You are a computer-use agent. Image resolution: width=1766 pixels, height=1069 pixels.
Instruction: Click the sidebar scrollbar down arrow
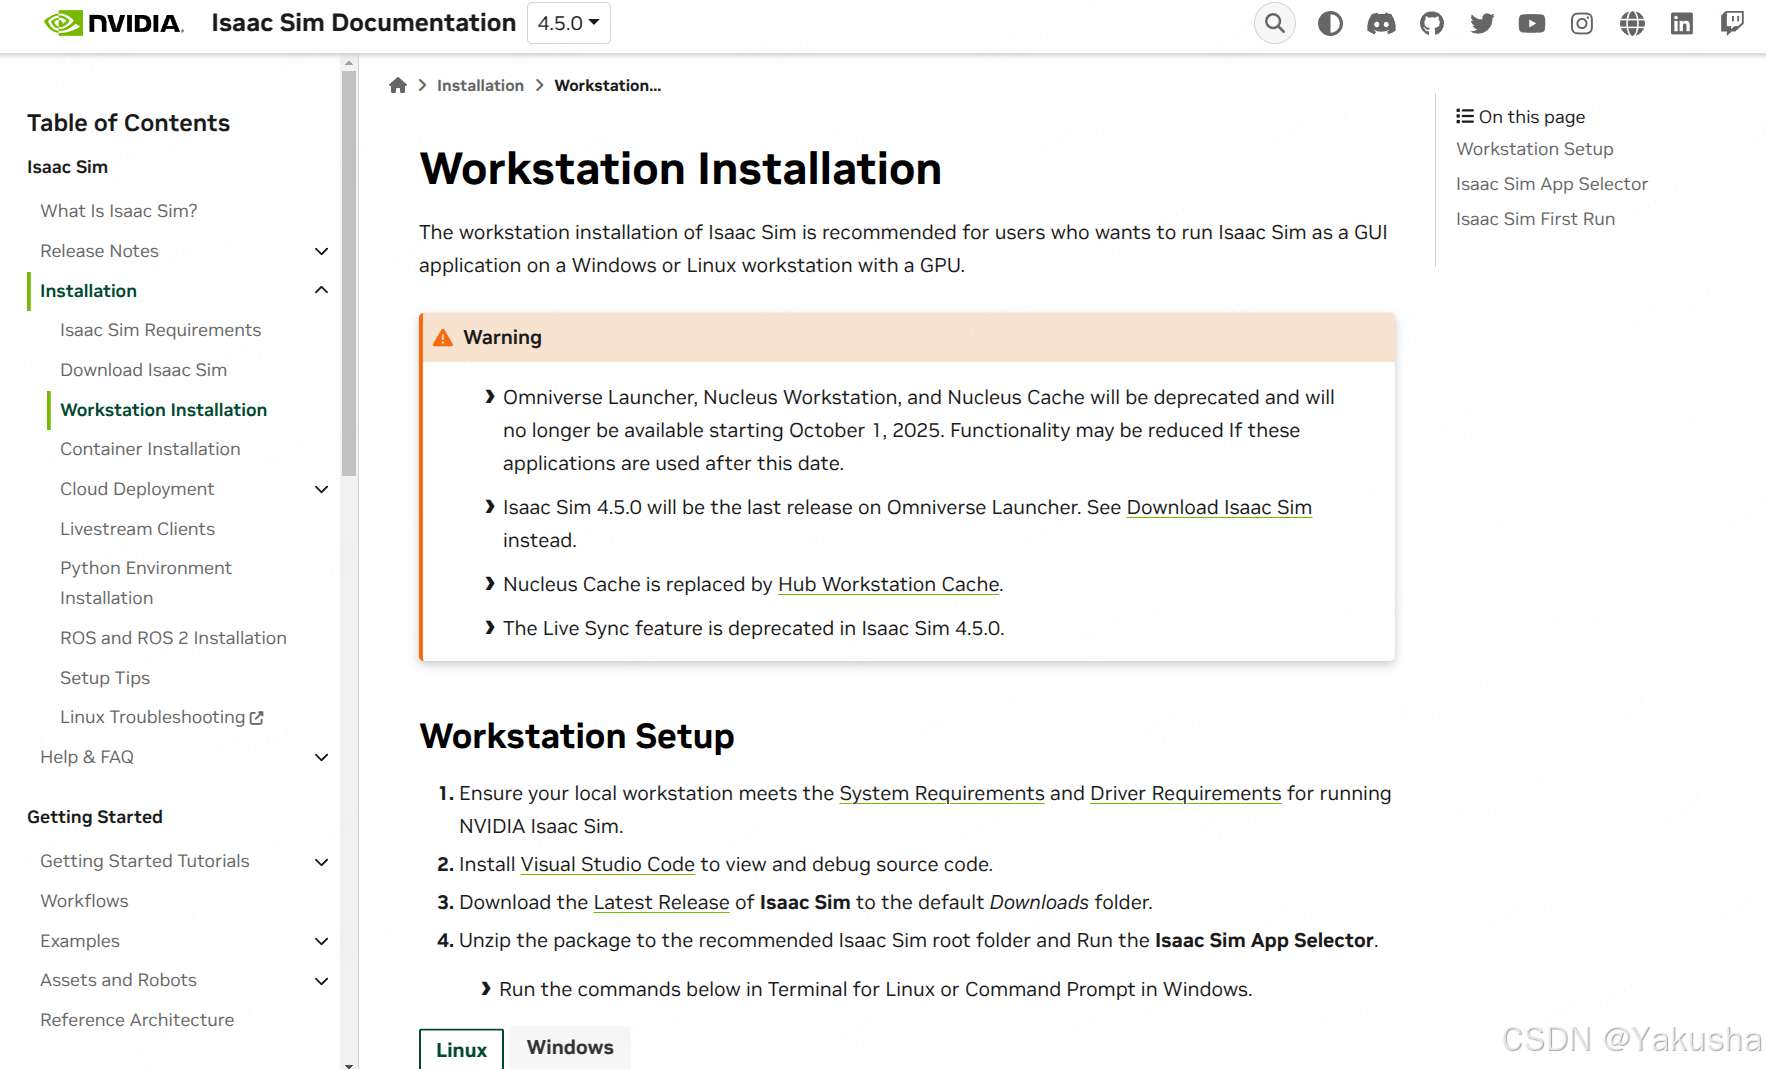point(349,1064)
